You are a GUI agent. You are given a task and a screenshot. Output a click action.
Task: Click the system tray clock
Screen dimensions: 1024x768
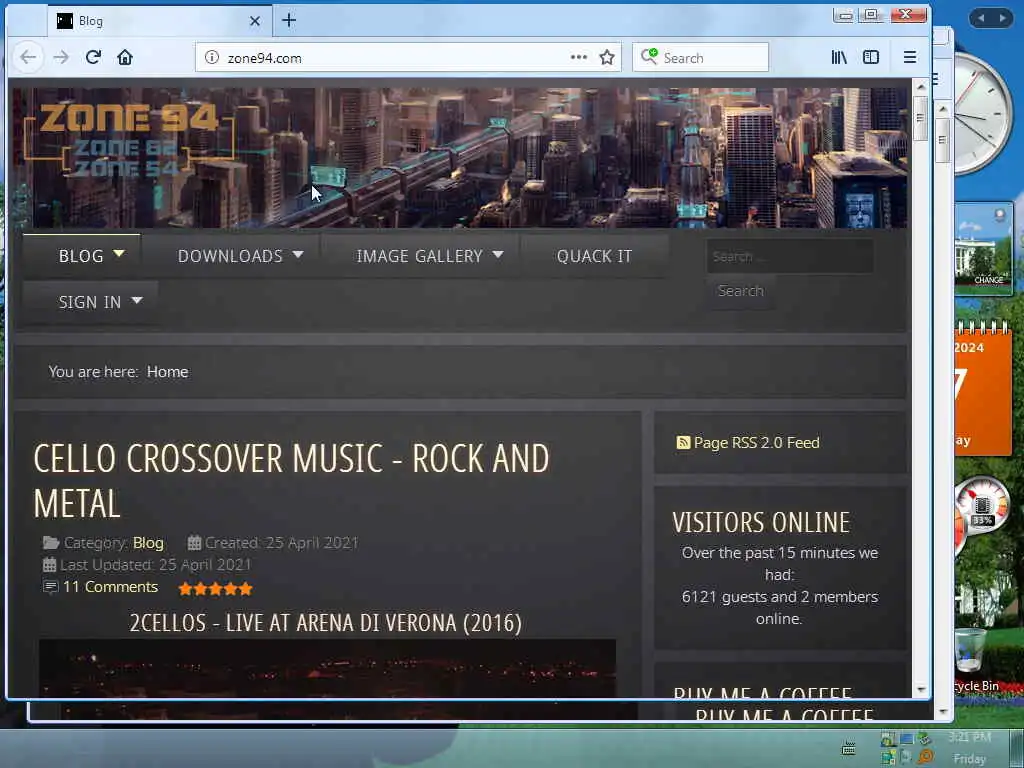(x=969, y=748)
